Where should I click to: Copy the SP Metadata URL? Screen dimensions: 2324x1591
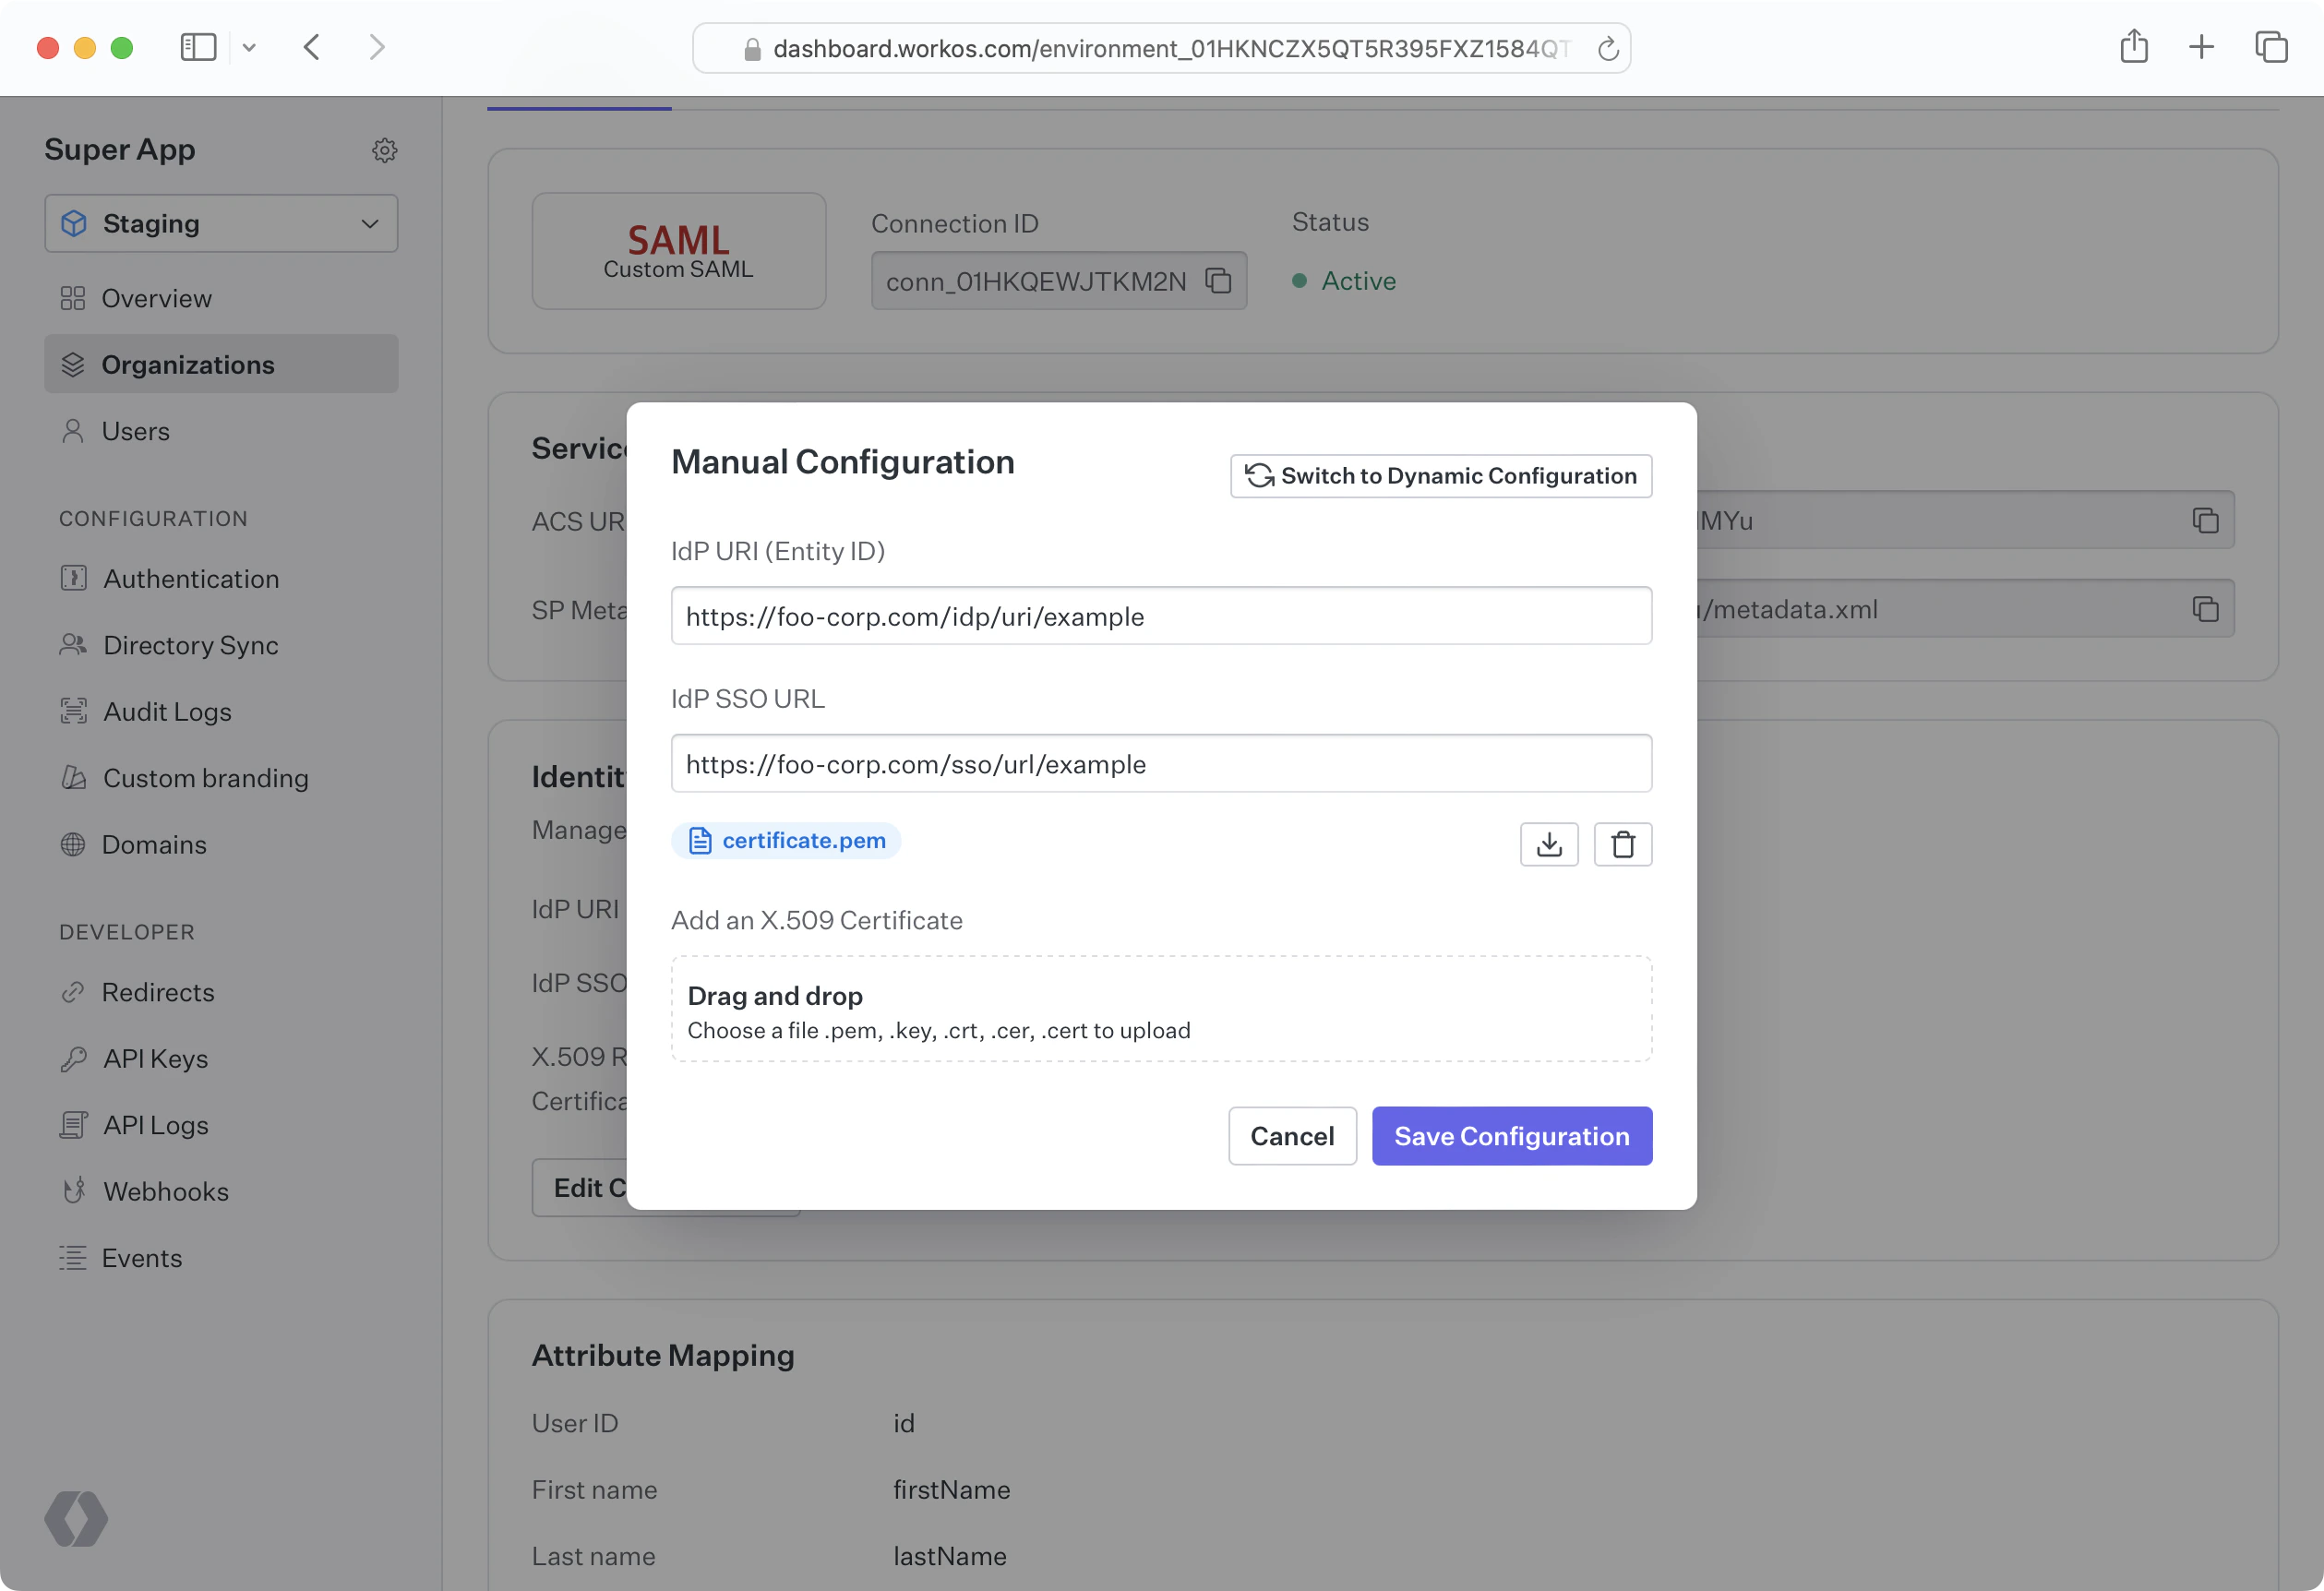[x=2205, y=609]
